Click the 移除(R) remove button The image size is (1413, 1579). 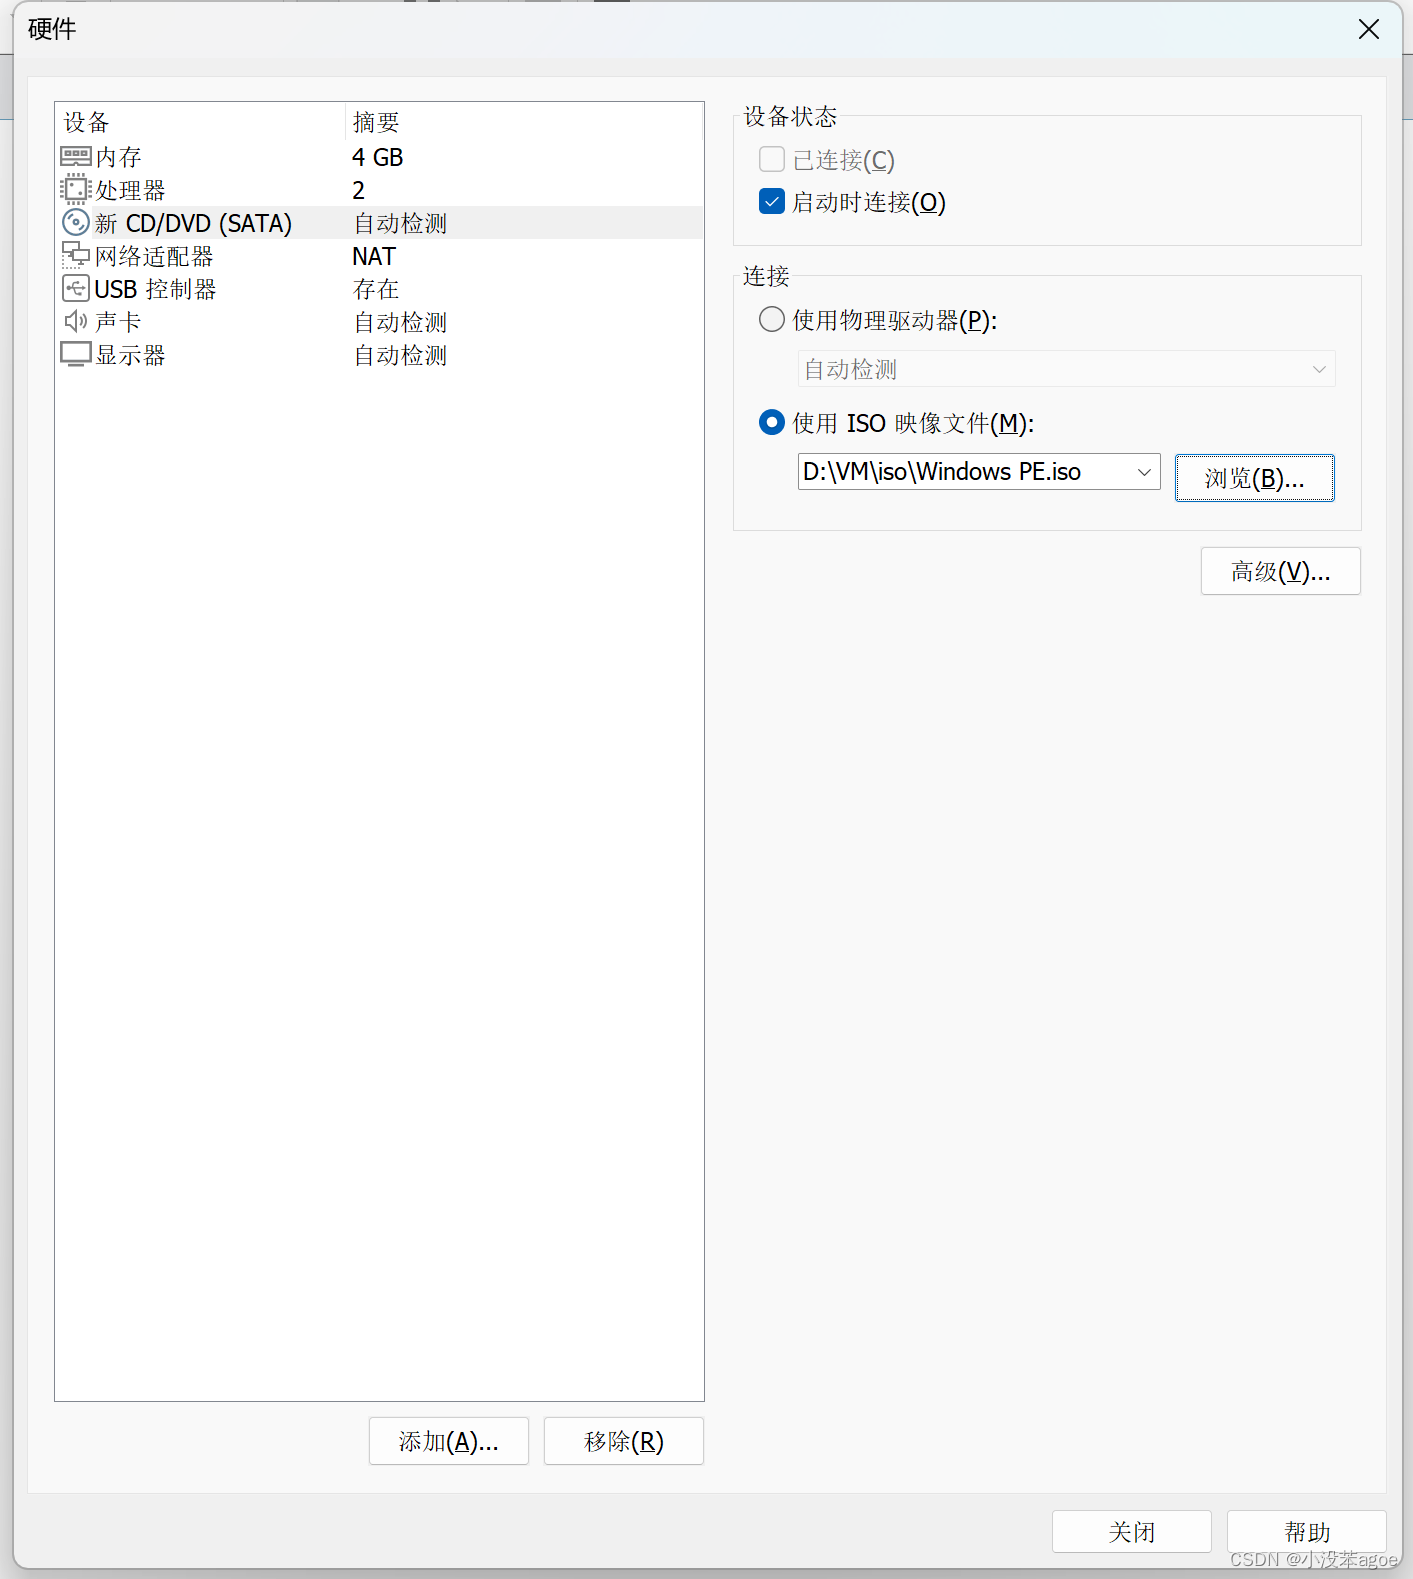point(623,1441)
